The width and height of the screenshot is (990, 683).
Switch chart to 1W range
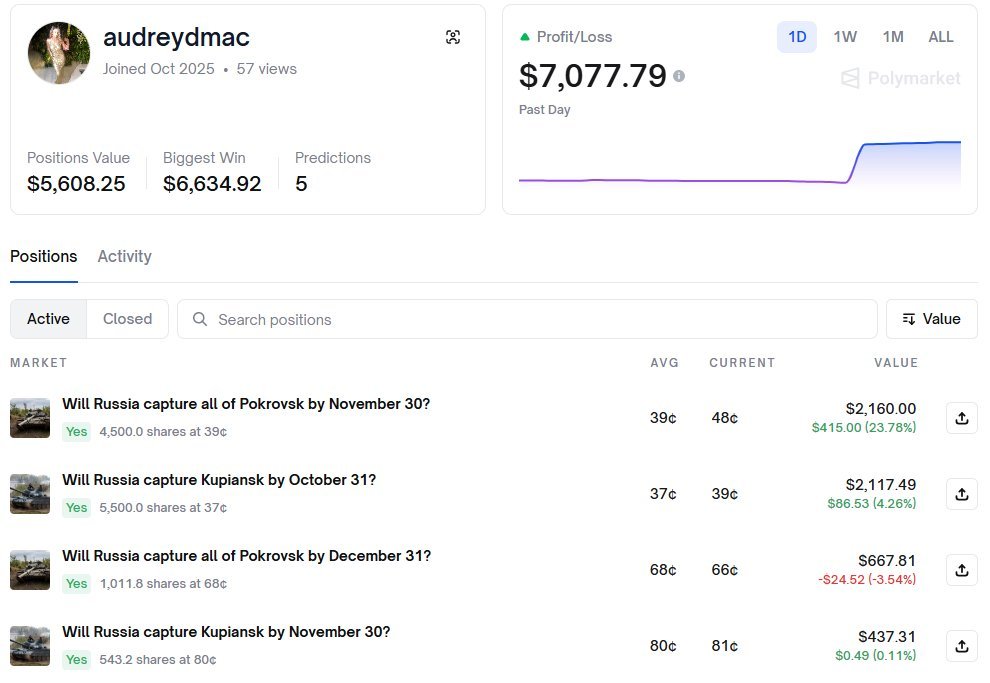pyautogui.click(x=845, y=37)
